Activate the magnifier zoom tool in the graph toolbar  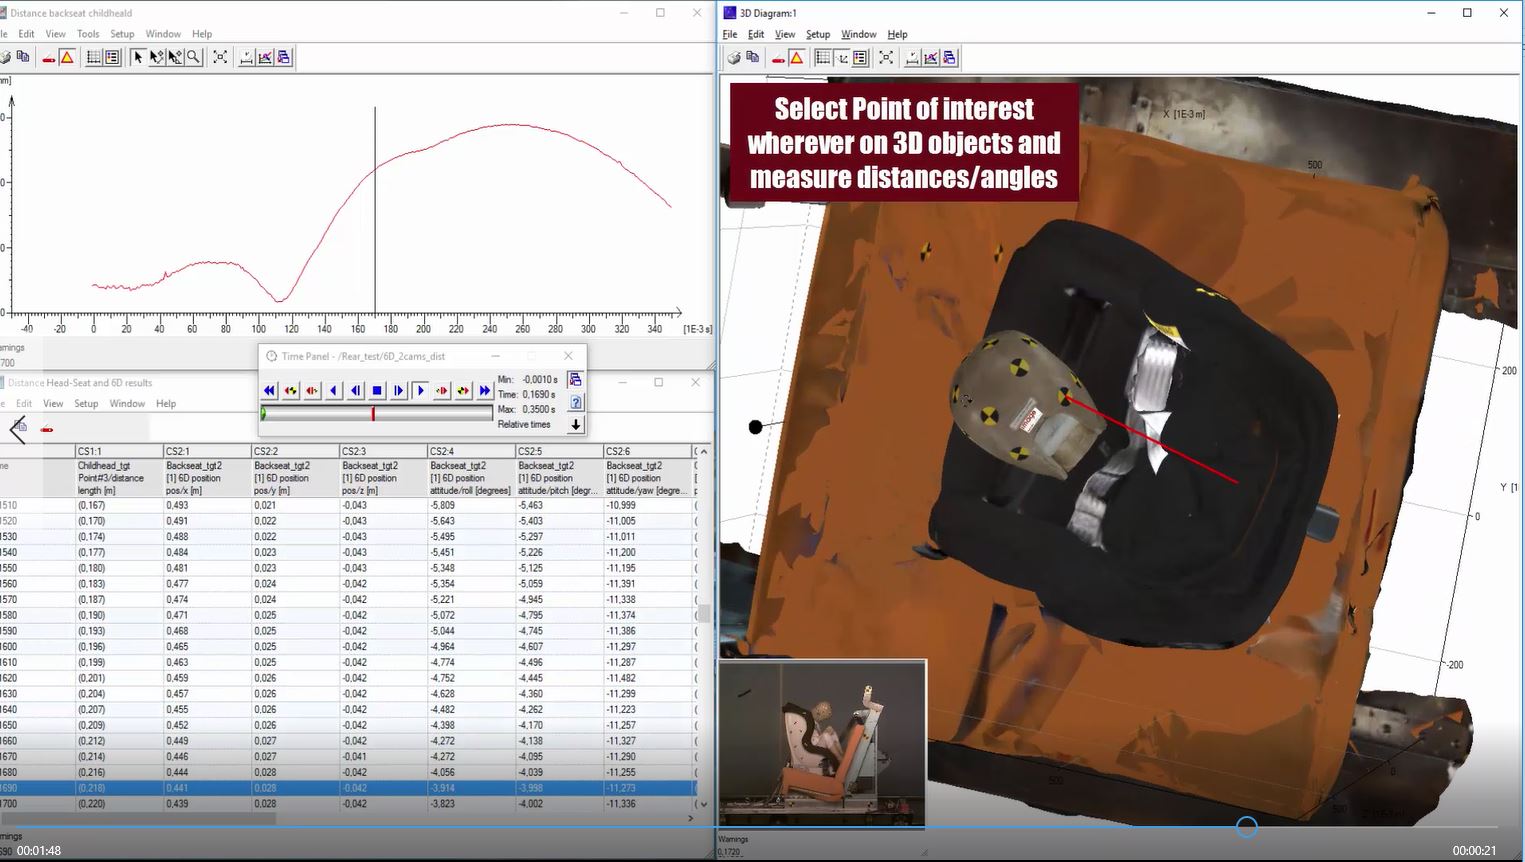[194, 57]
